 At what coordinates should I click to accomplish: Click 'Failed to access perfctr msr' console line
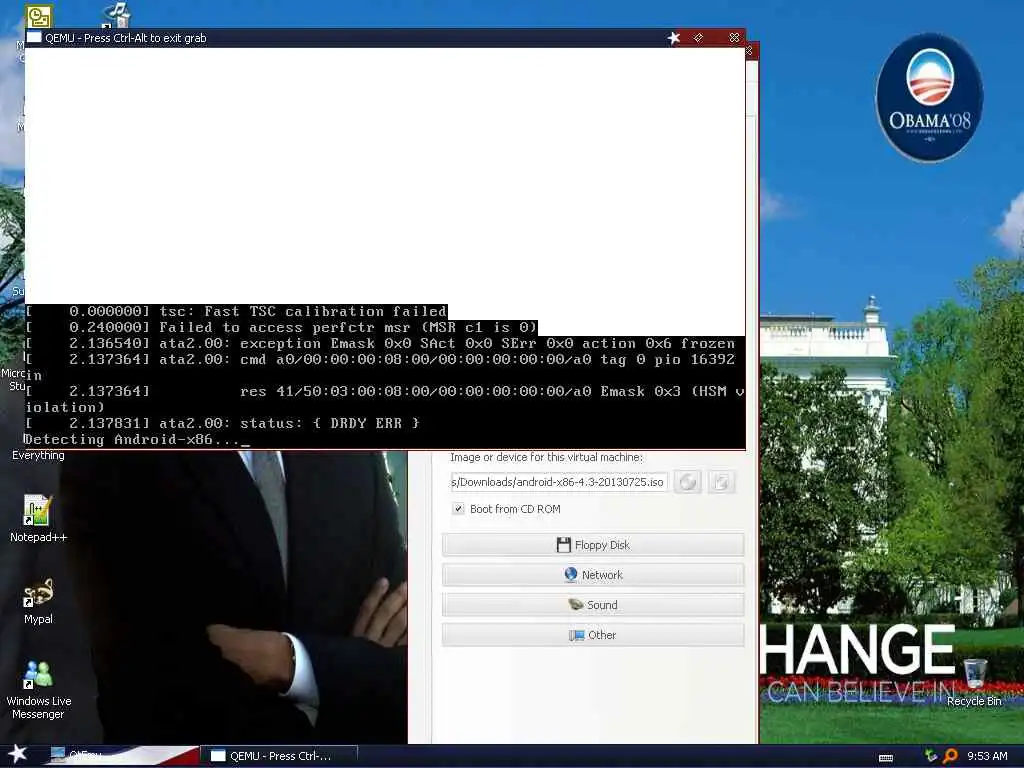tap(348, 327)
